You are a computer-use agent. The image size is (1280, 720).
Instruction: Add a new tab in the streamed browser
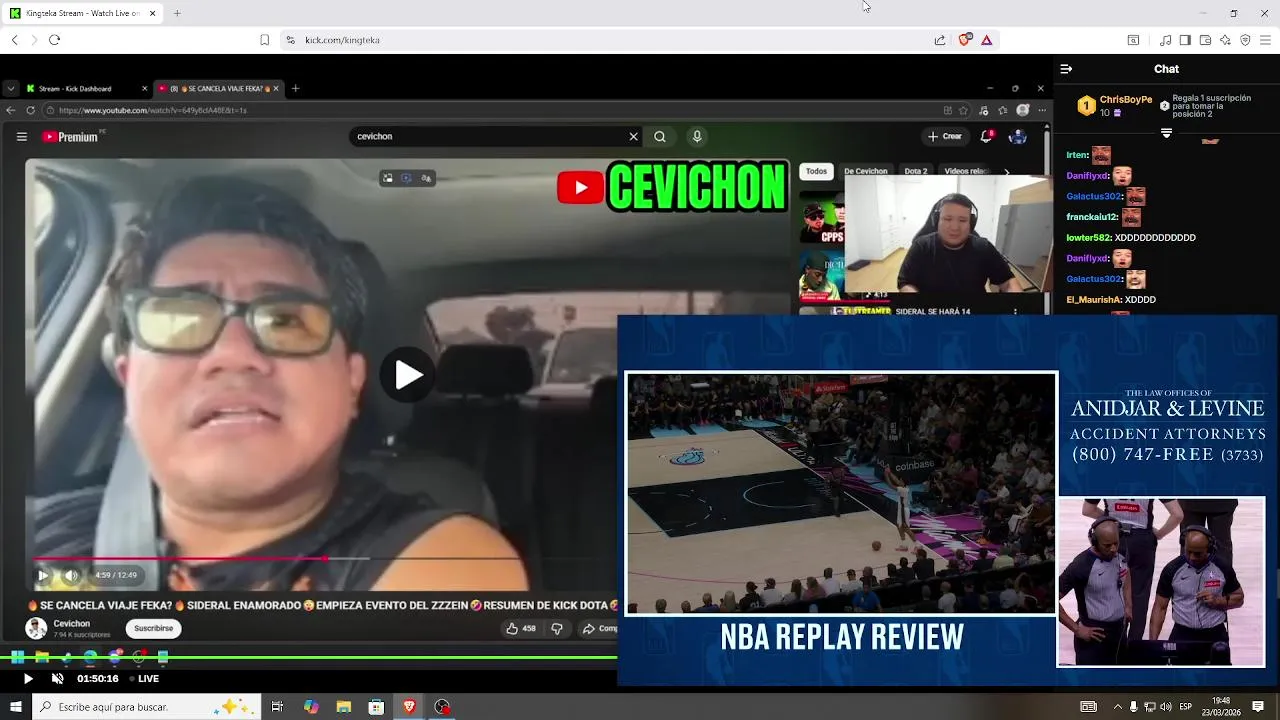click(295, 88)
